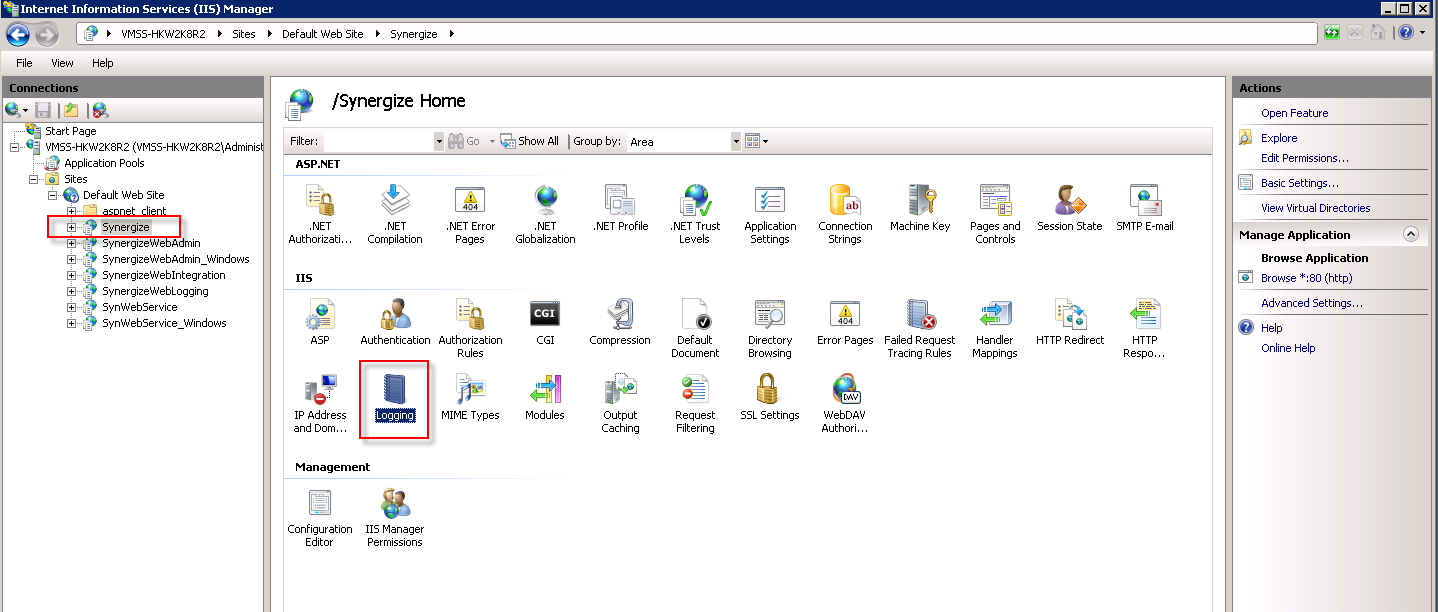The height and width of the screenshot is (612, 1438).
Task: Open Basic Settings action
Action: click(1299, 183)
